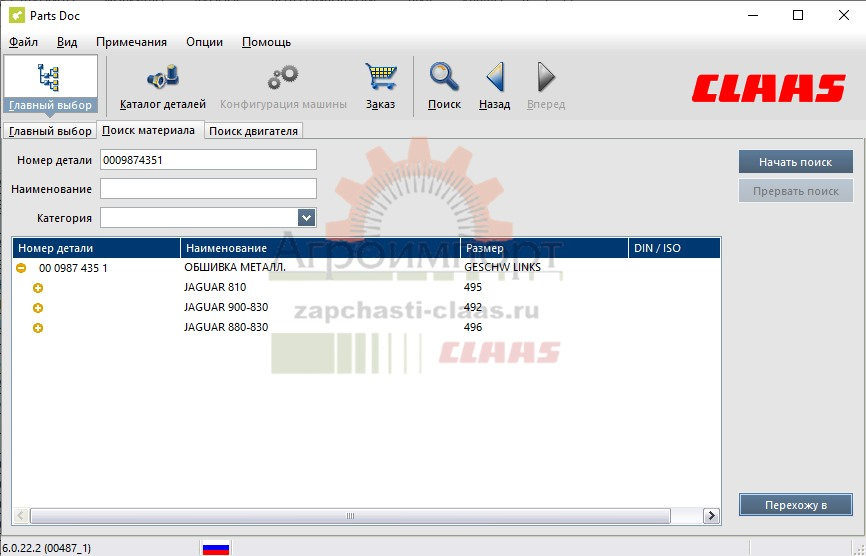Expand the JAGUAR 880-830 row

[38, 328]
